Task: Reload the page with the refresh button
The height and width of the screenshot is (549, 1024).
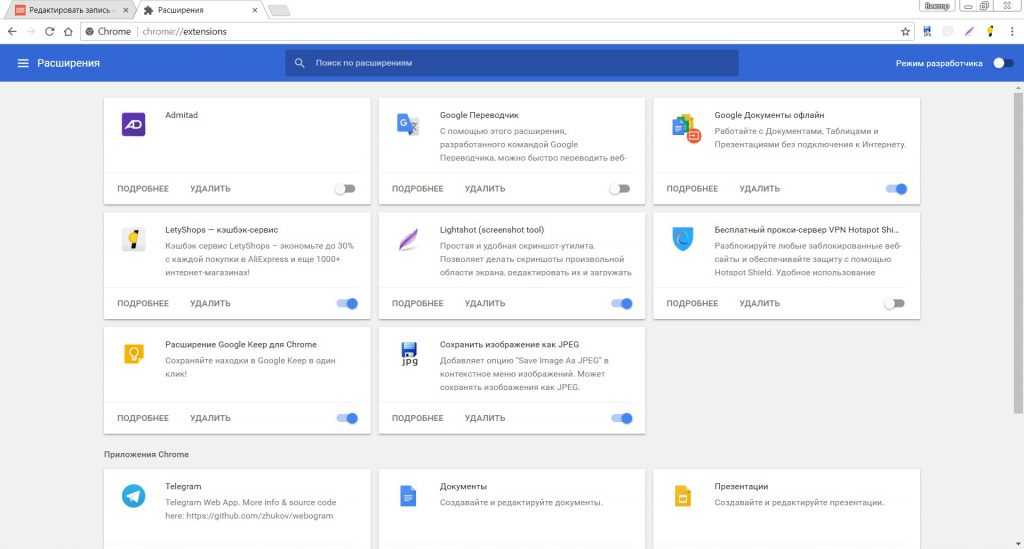Action: 51,31
